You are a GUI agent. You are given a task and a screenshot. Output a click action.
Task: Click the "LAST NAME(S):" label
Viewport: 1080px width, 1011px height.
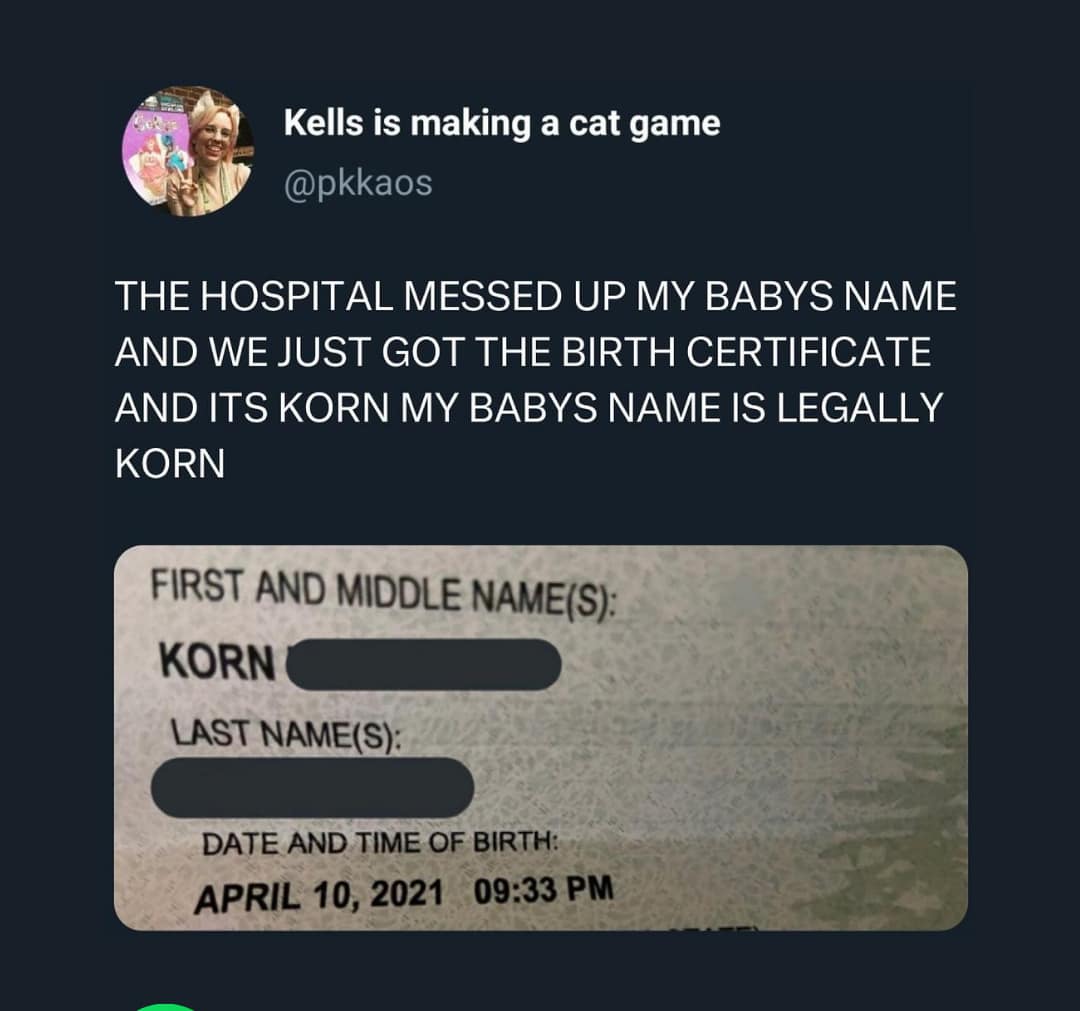(x=286, y=733)
